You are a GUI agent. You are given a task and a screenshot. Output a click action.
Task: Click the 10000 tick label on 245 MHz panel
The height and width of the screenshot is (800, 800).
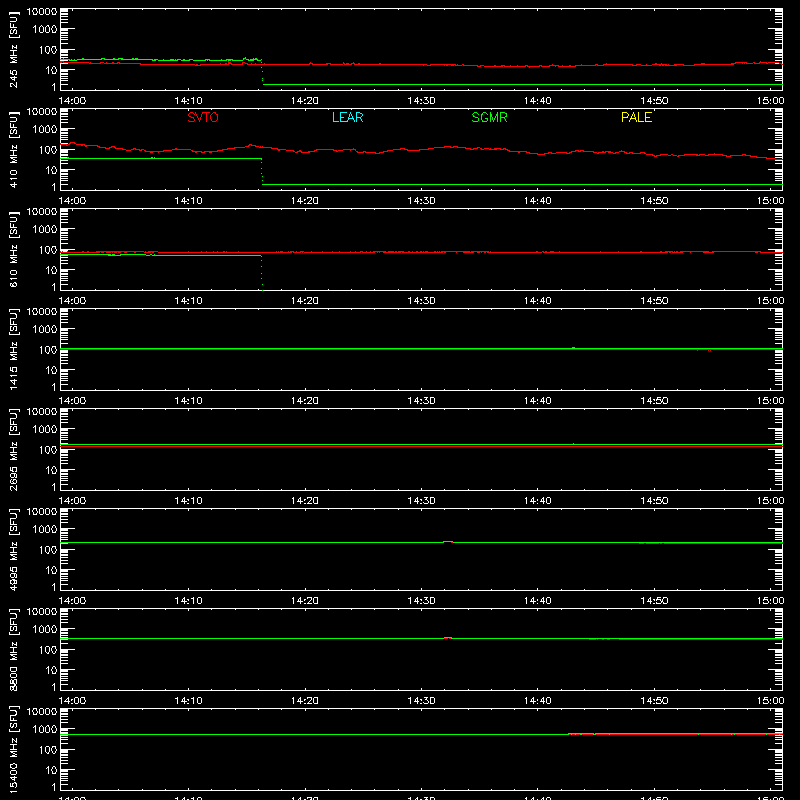tap(42, 11)
